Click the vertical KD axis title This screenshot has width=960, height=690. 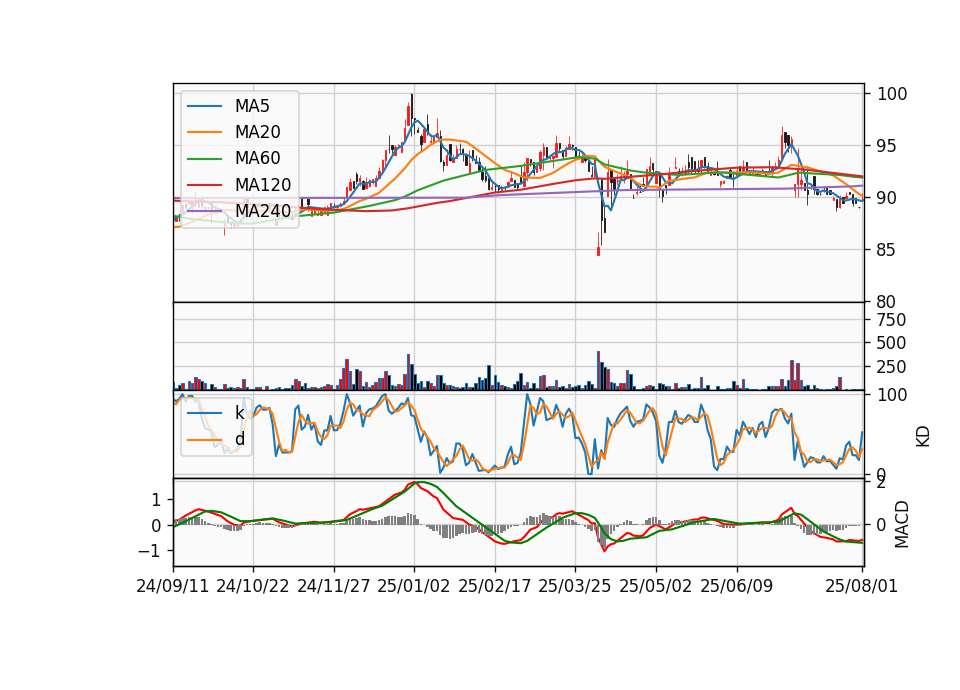[923, 437]
